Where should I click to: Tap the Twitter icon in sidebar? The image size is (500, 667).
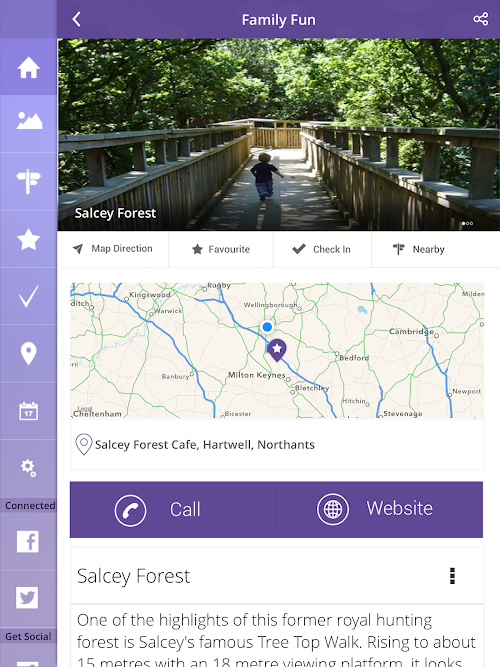(28, 598)
